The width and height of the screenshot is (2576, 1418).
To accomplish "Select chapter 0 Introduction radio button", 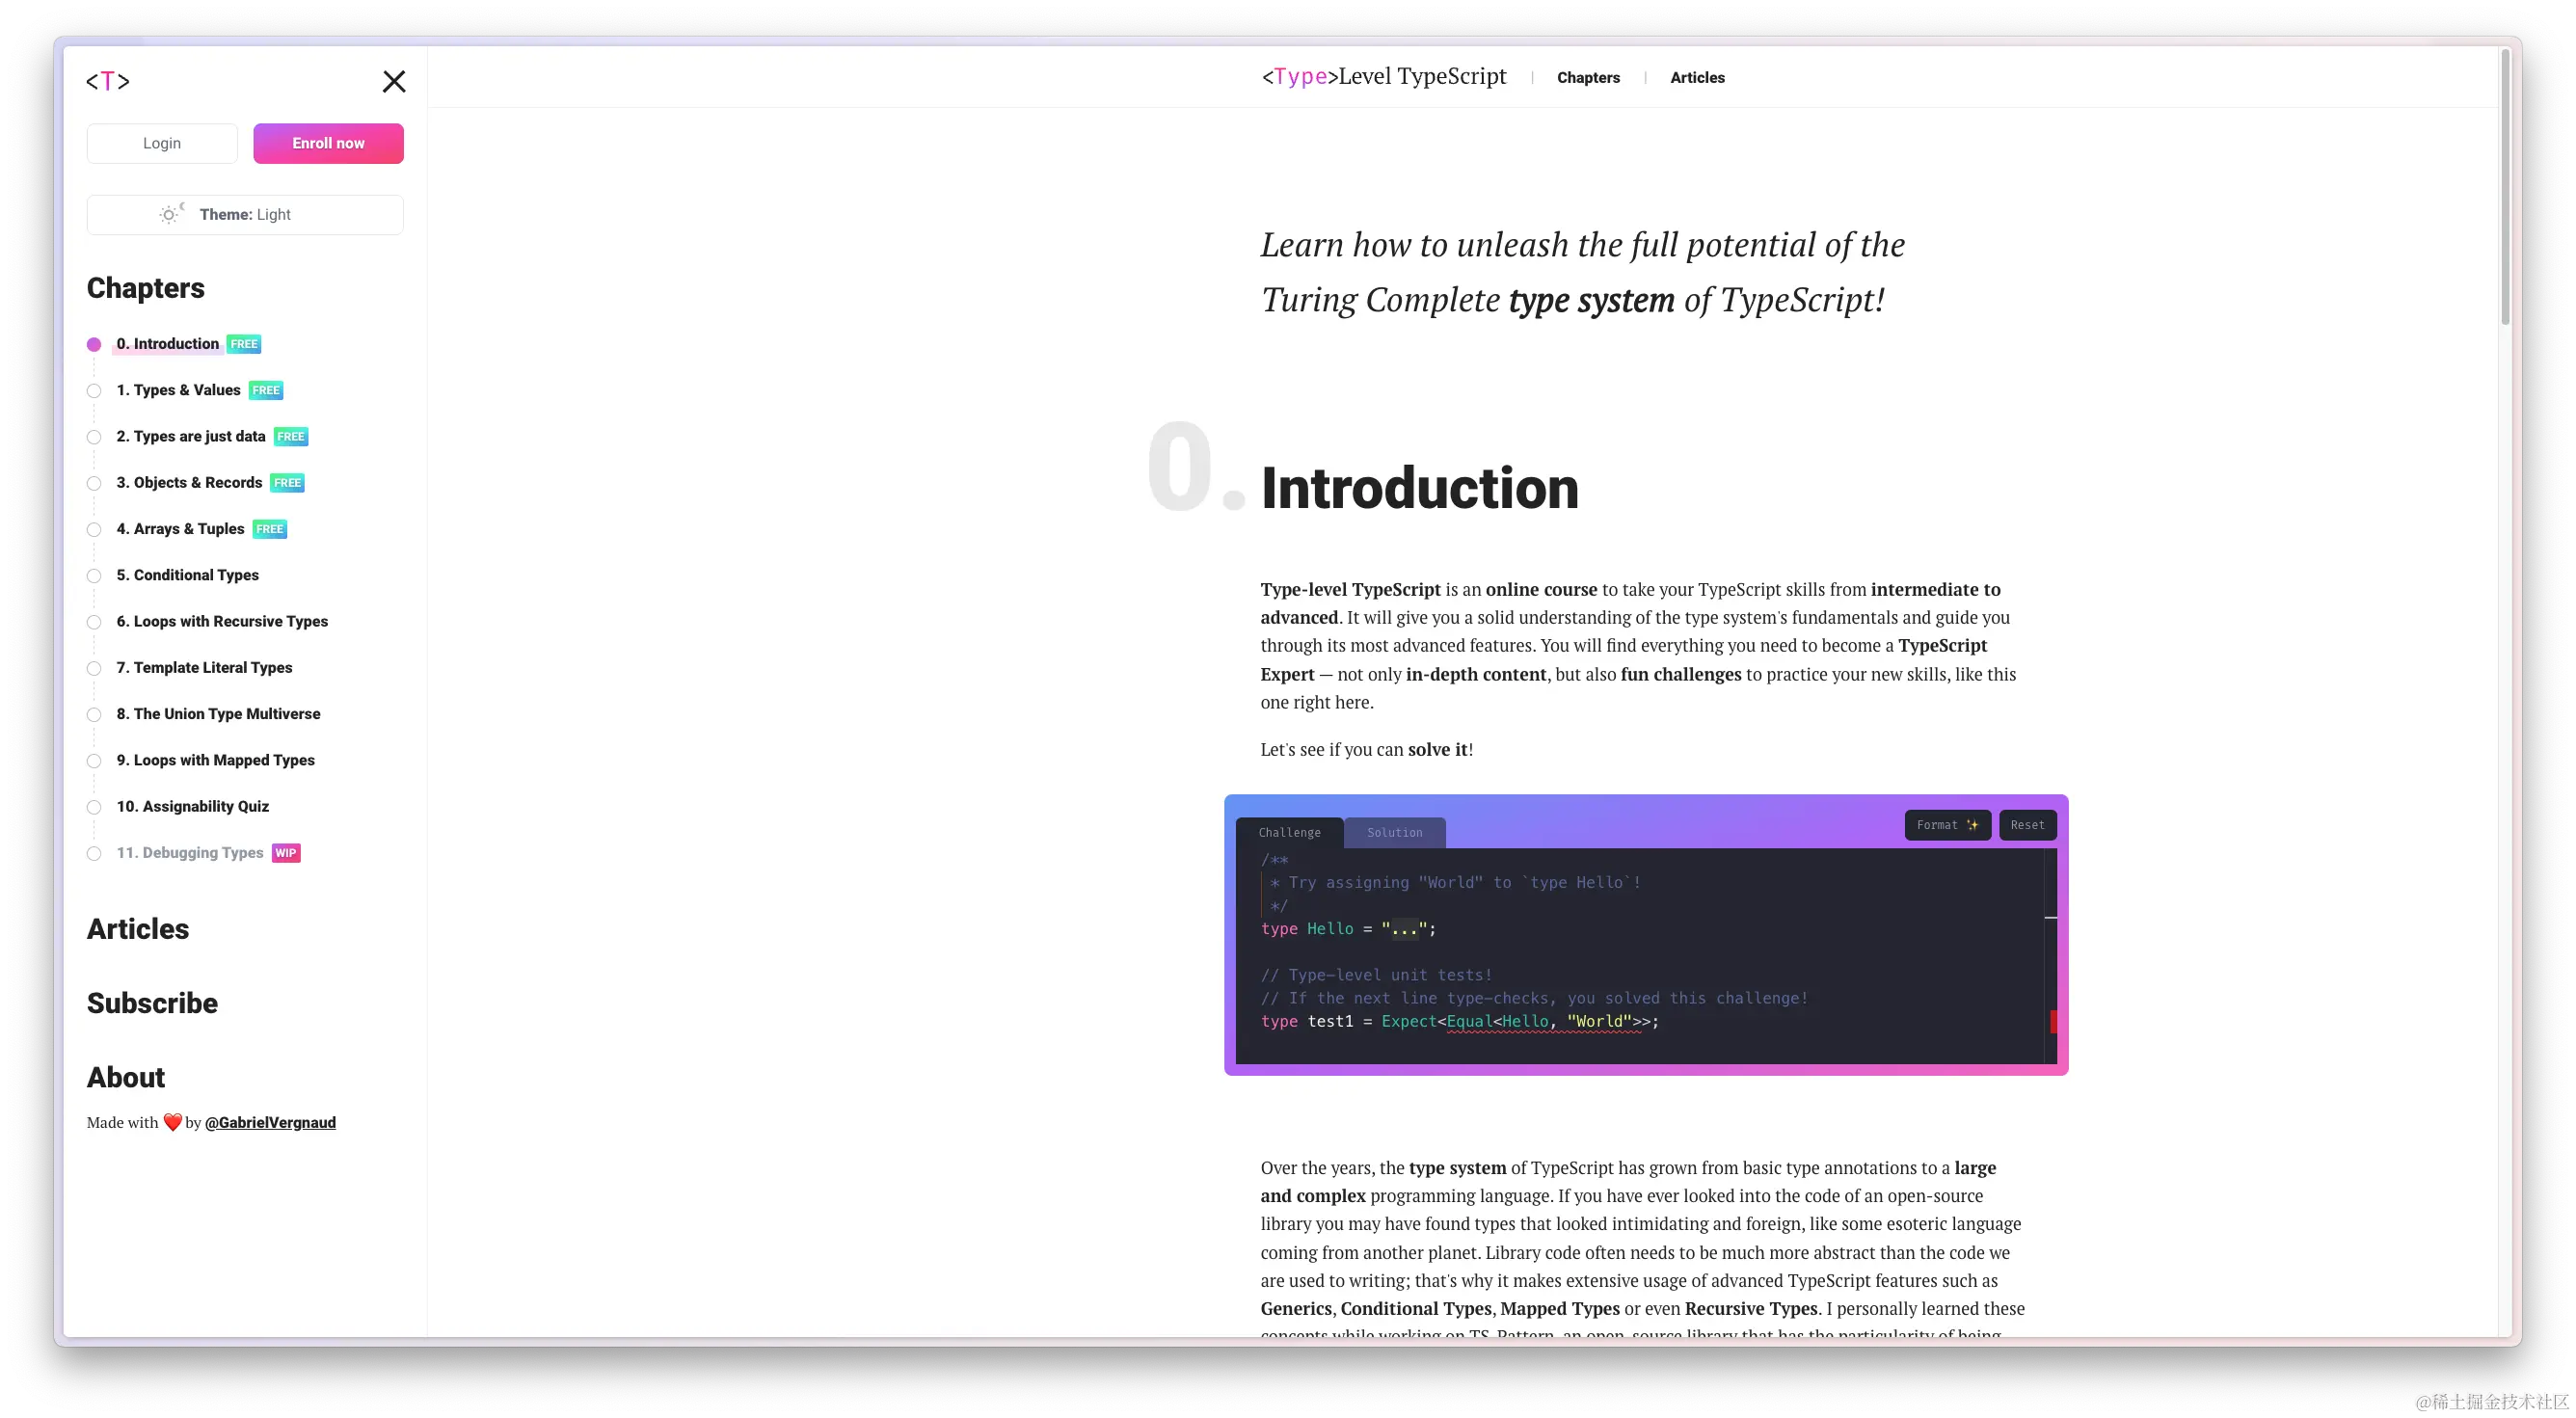I will pyautogui.click(x=96, y=342).
